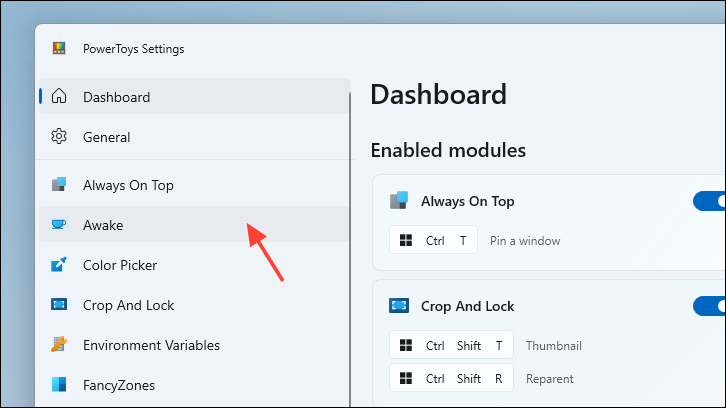Click the 'PowerToys Settings' window title

133,49
